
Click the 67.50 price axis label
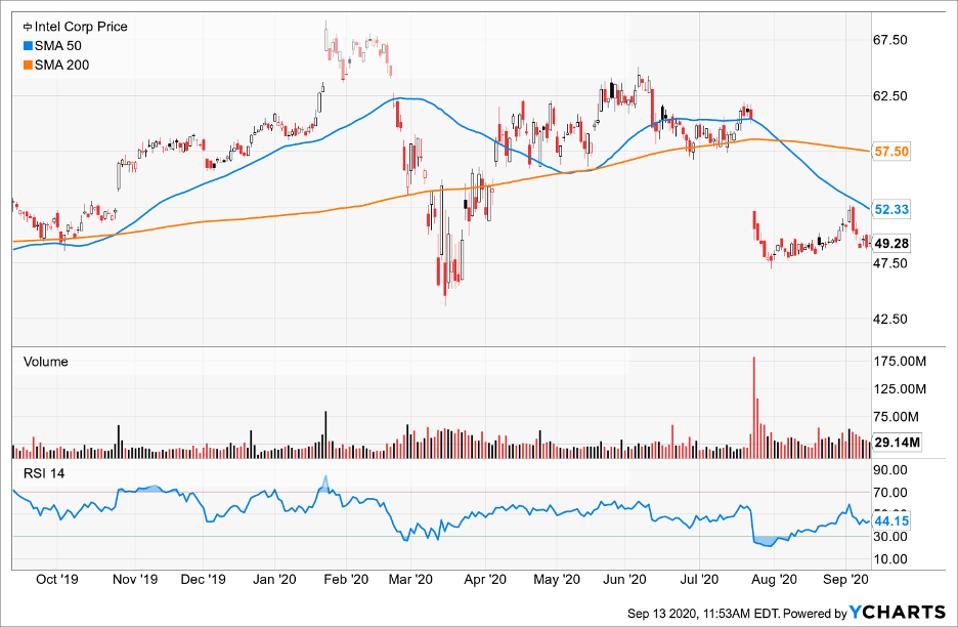(x=890, y=40)
